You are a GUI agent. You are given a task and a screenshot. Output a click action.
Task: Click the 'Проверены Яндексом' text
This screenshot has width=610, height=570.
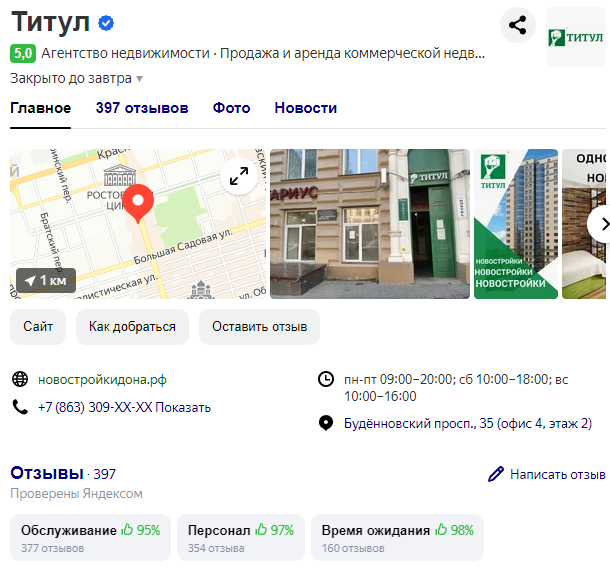coord(76,493)
